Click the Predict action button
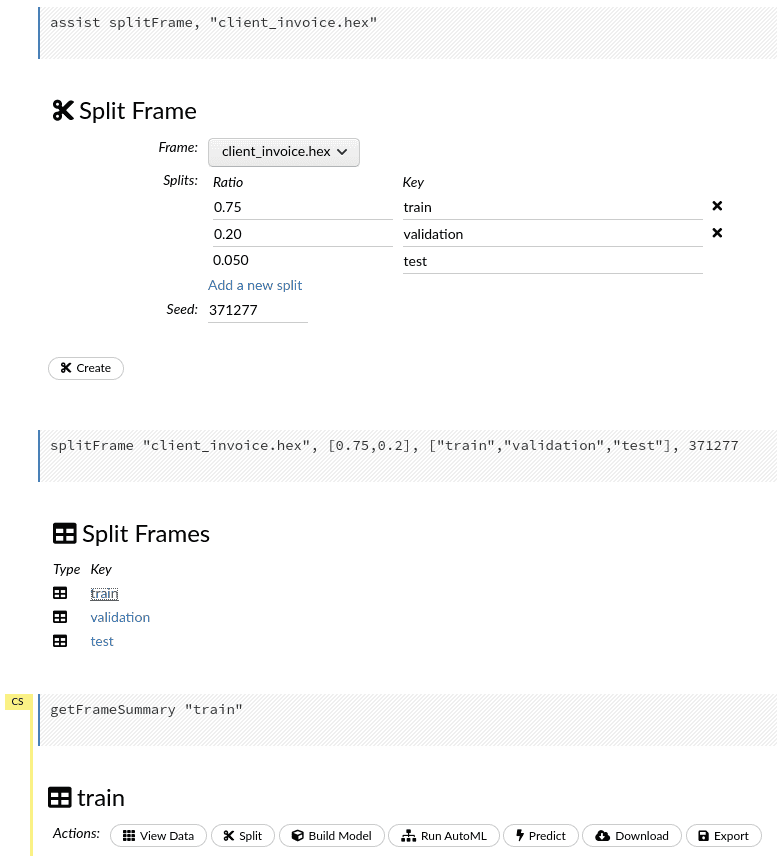The height and width of the screenshot is (856, 777). pos(540,836)
